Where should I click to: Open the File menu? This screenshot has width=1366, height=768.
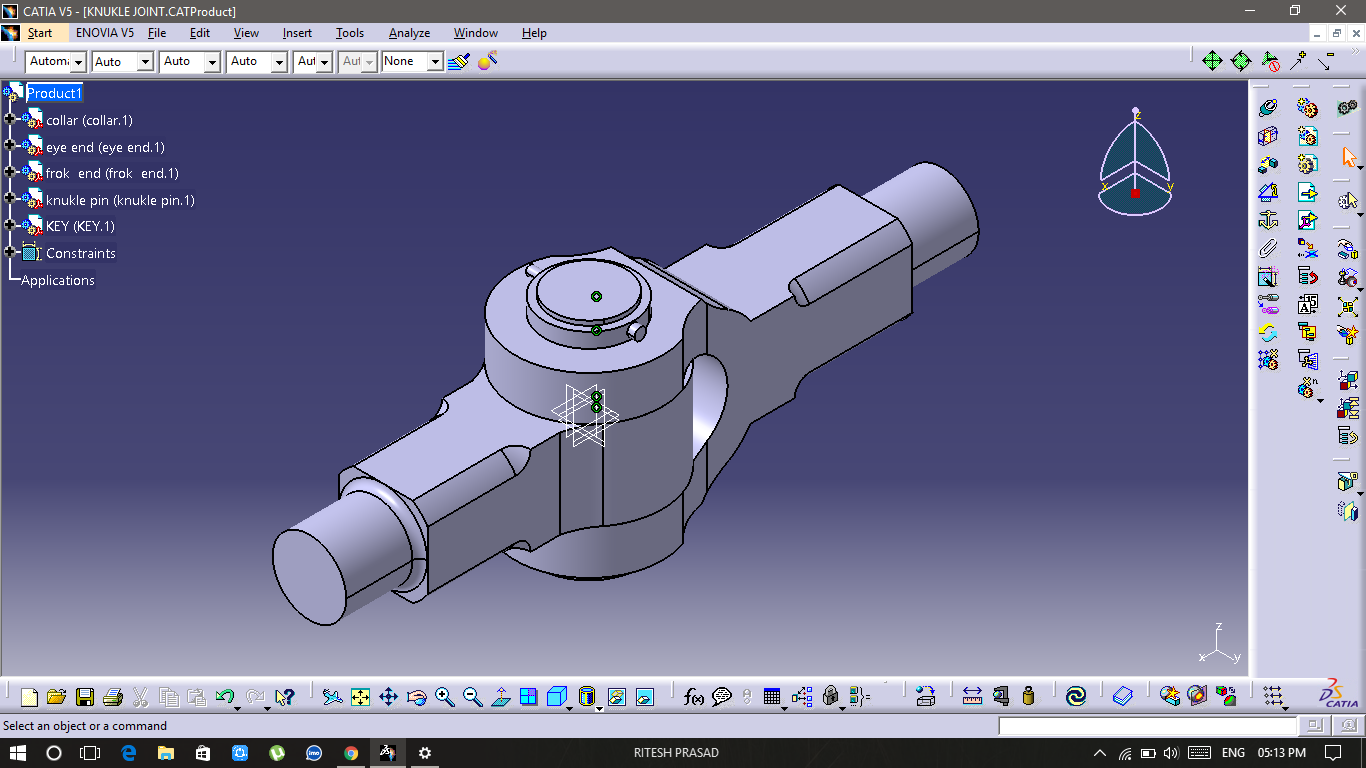click(157, 33)
